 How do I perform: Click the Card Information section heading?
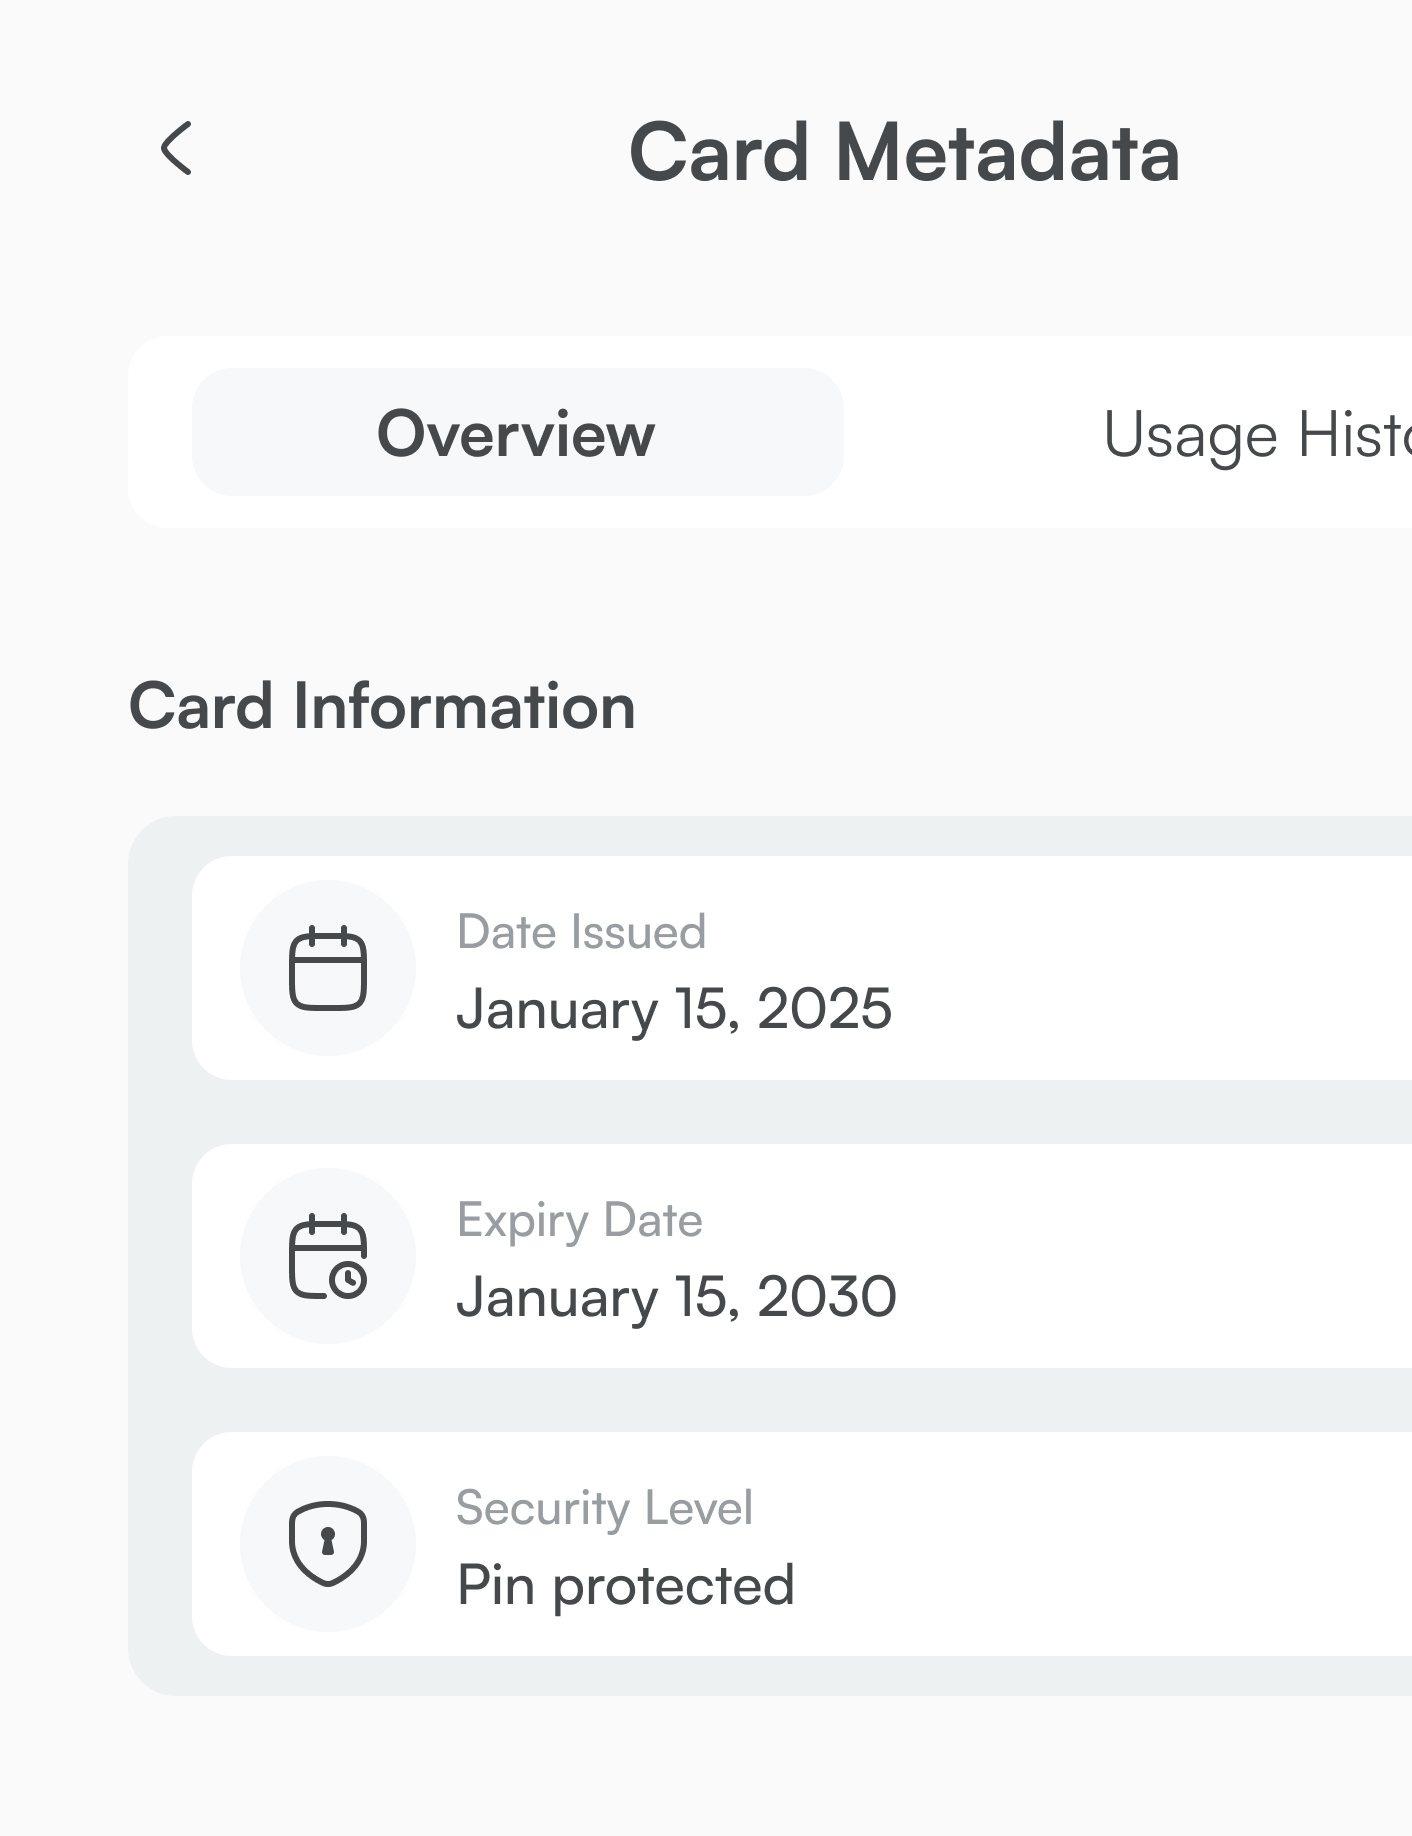pyautogui.click(x=382, y=706)
